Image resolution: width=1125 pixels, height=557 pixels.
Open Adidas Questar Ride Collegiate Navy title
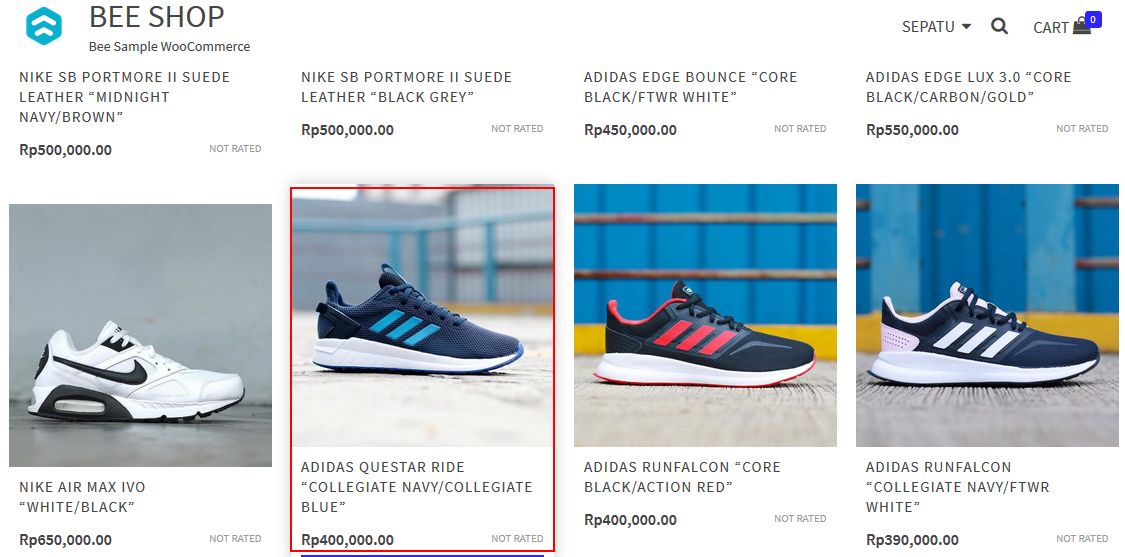point(417,487)
